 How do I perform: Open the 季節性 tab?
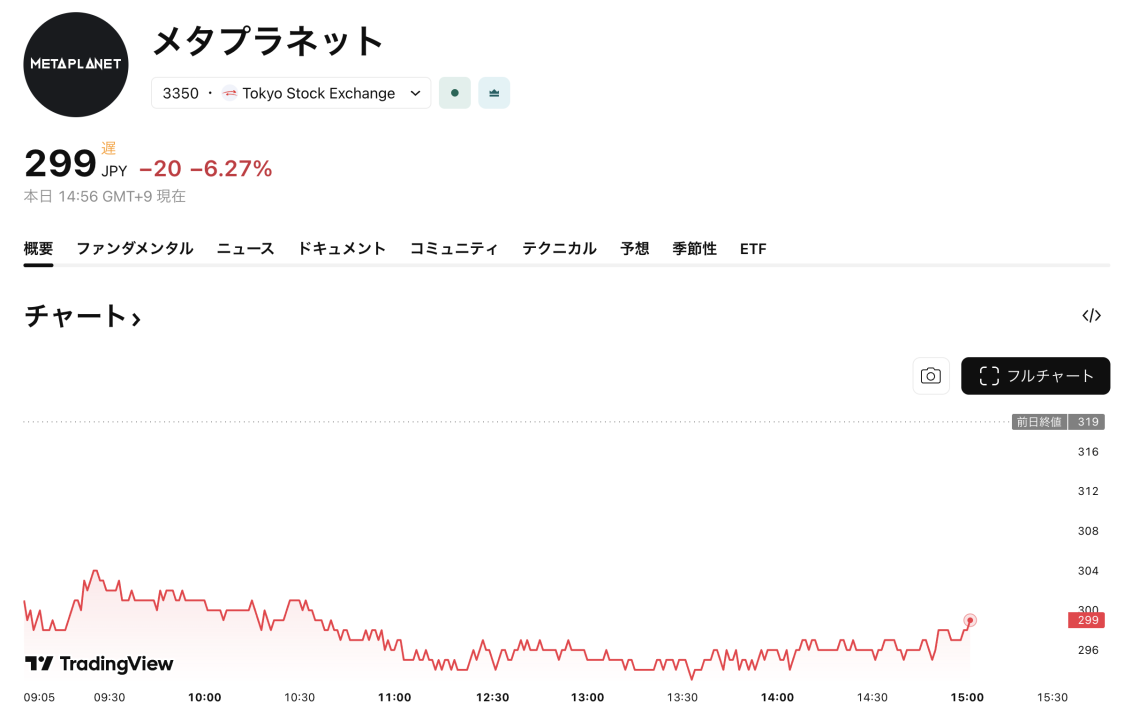[x=695, y=249]
